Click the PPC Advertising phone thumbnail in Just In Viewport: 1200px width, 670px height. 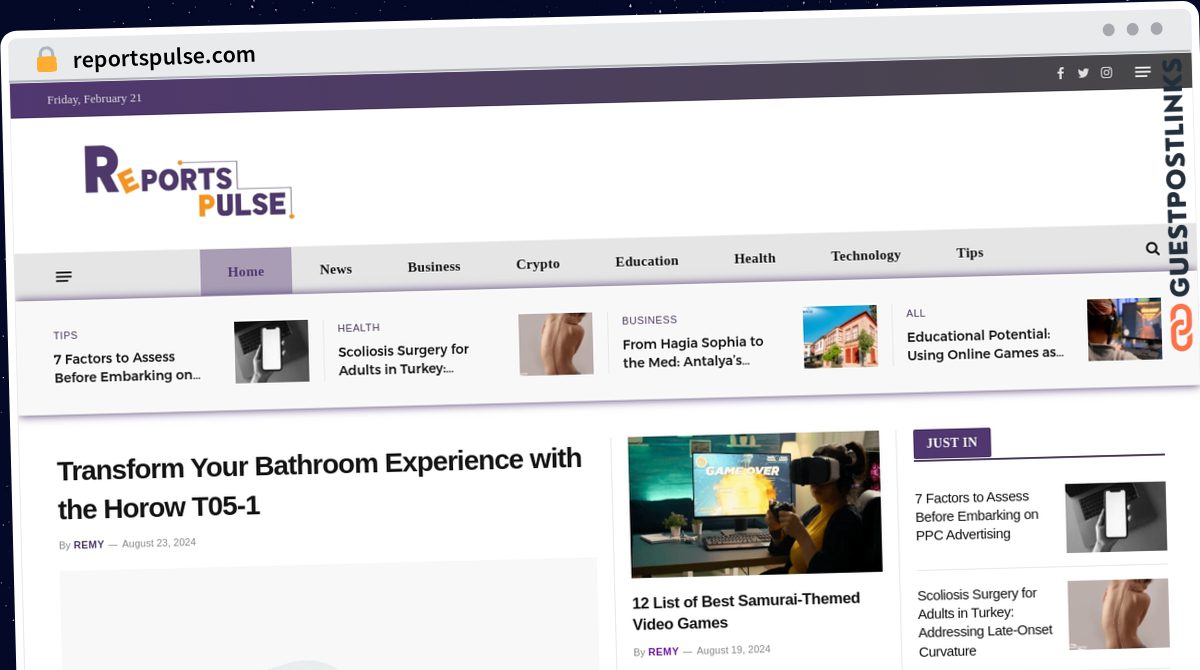click(x=1116, y=517)
